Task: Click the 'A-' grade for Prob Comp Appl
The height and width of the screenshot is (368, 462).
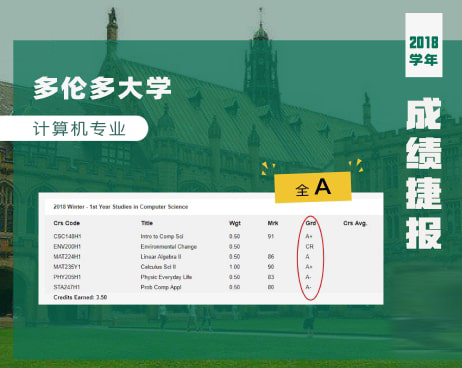Action: pyautogui.click(x=308, y=287)
